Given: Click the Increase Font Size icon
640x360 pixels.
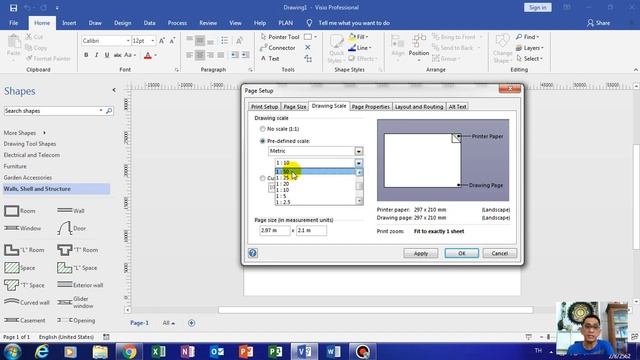Looking at the screenshot, I should click(162, 41).
